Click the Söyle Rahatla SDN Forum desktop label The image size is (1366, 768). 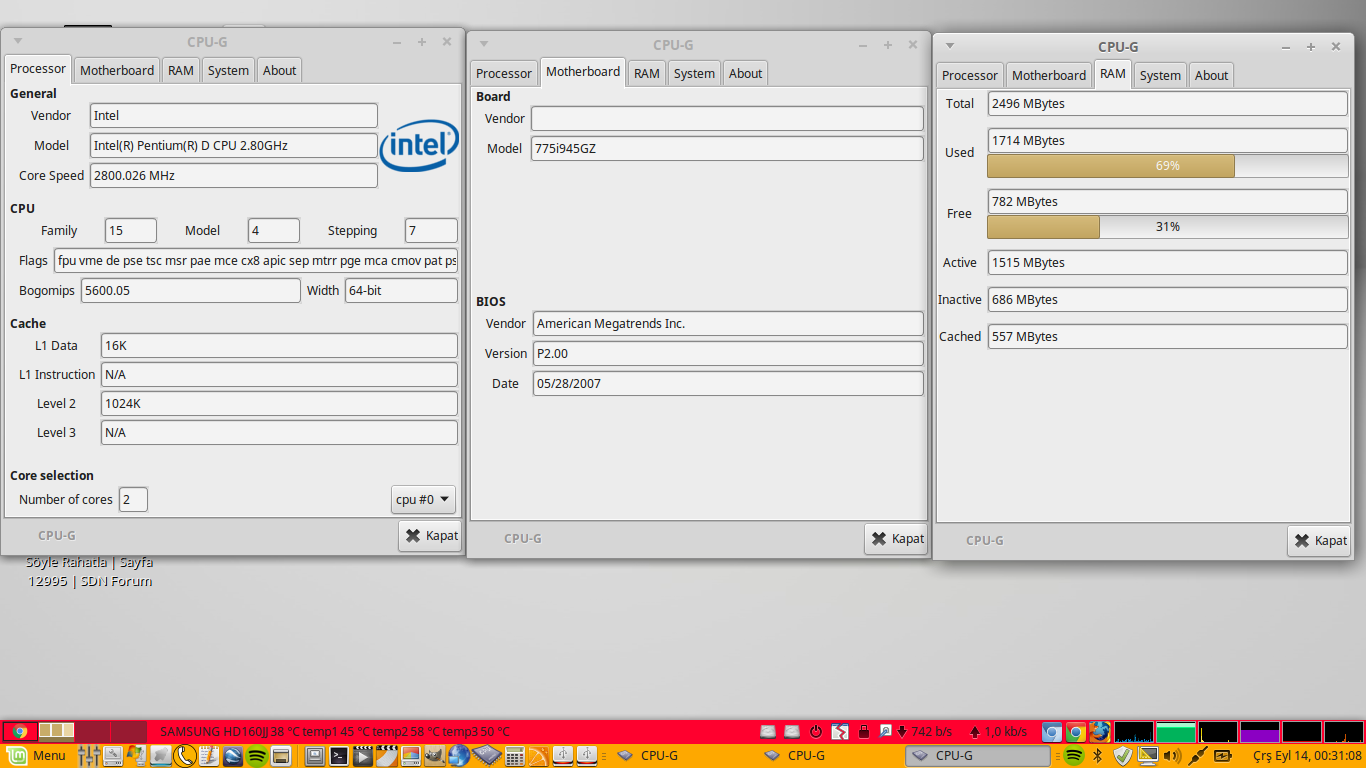tap(89, 572)
